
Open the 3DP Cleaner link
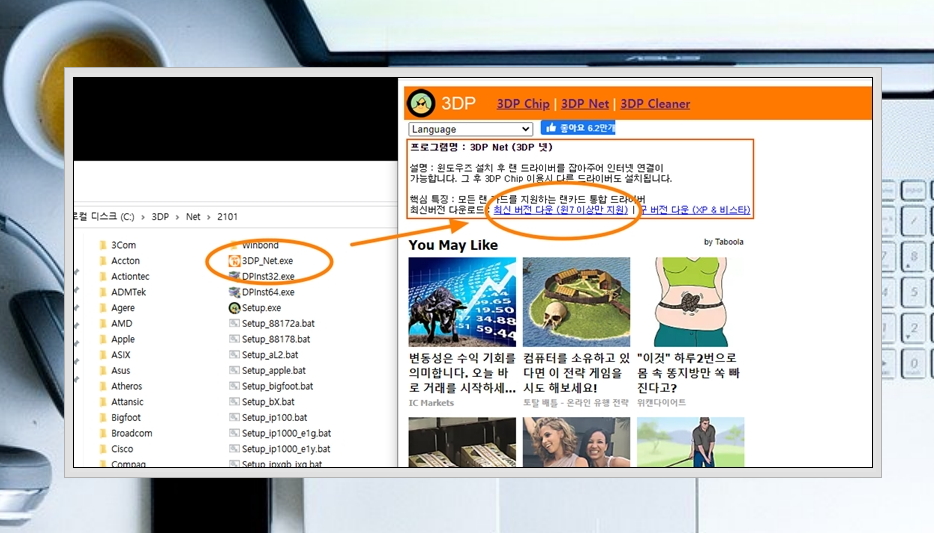coord(655,104)
